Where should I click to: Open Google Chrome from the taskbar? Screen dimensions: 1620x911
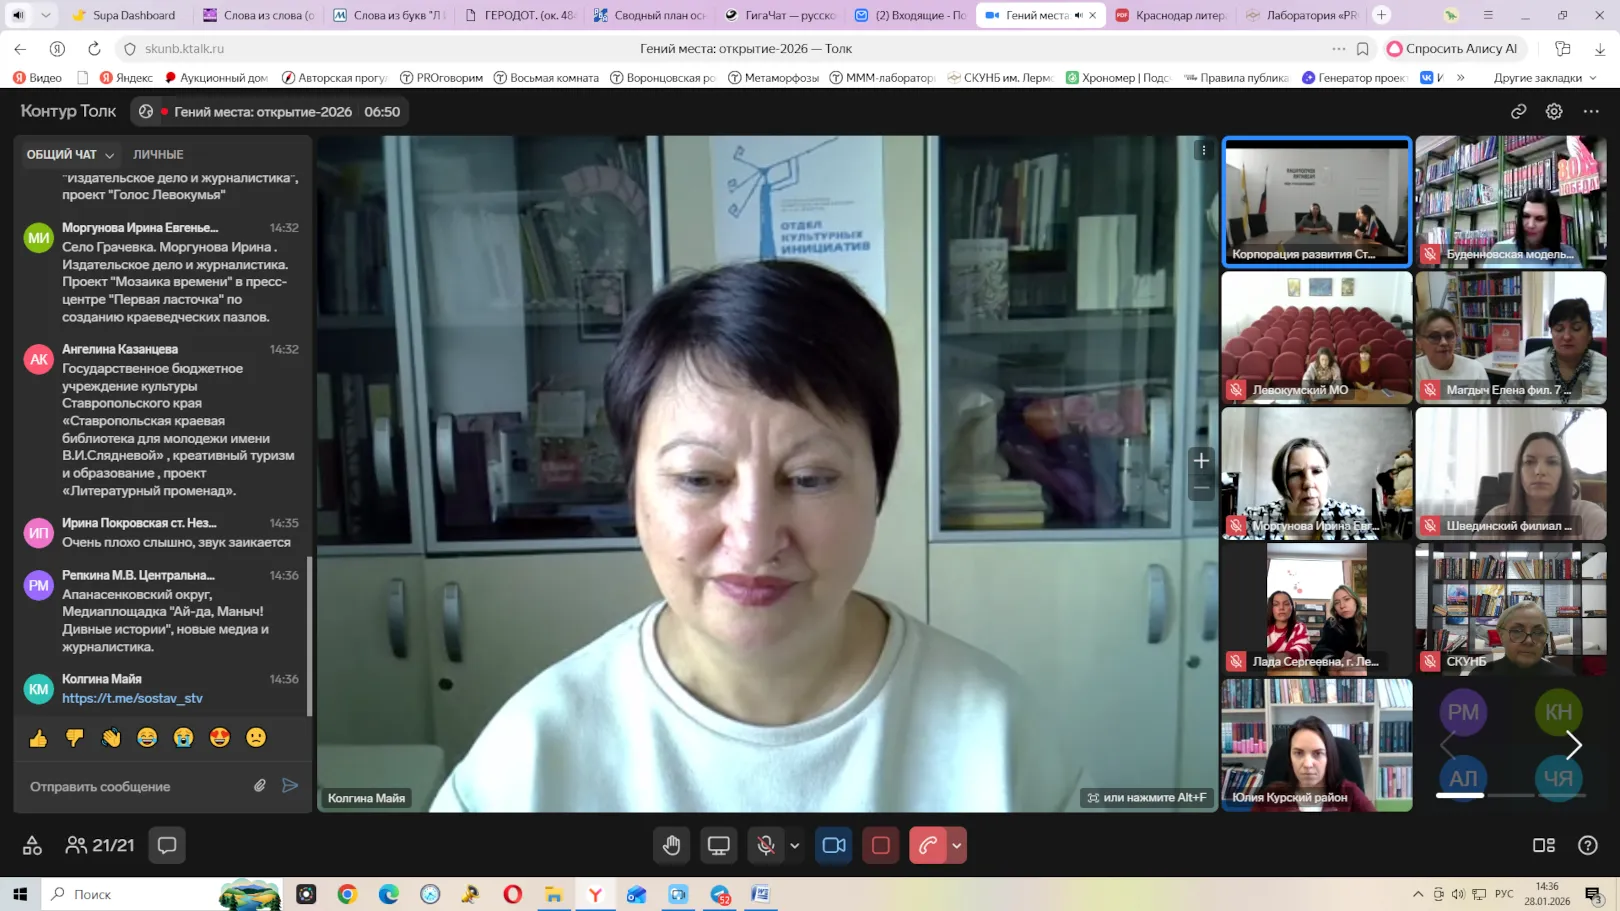tap(347, 894)
